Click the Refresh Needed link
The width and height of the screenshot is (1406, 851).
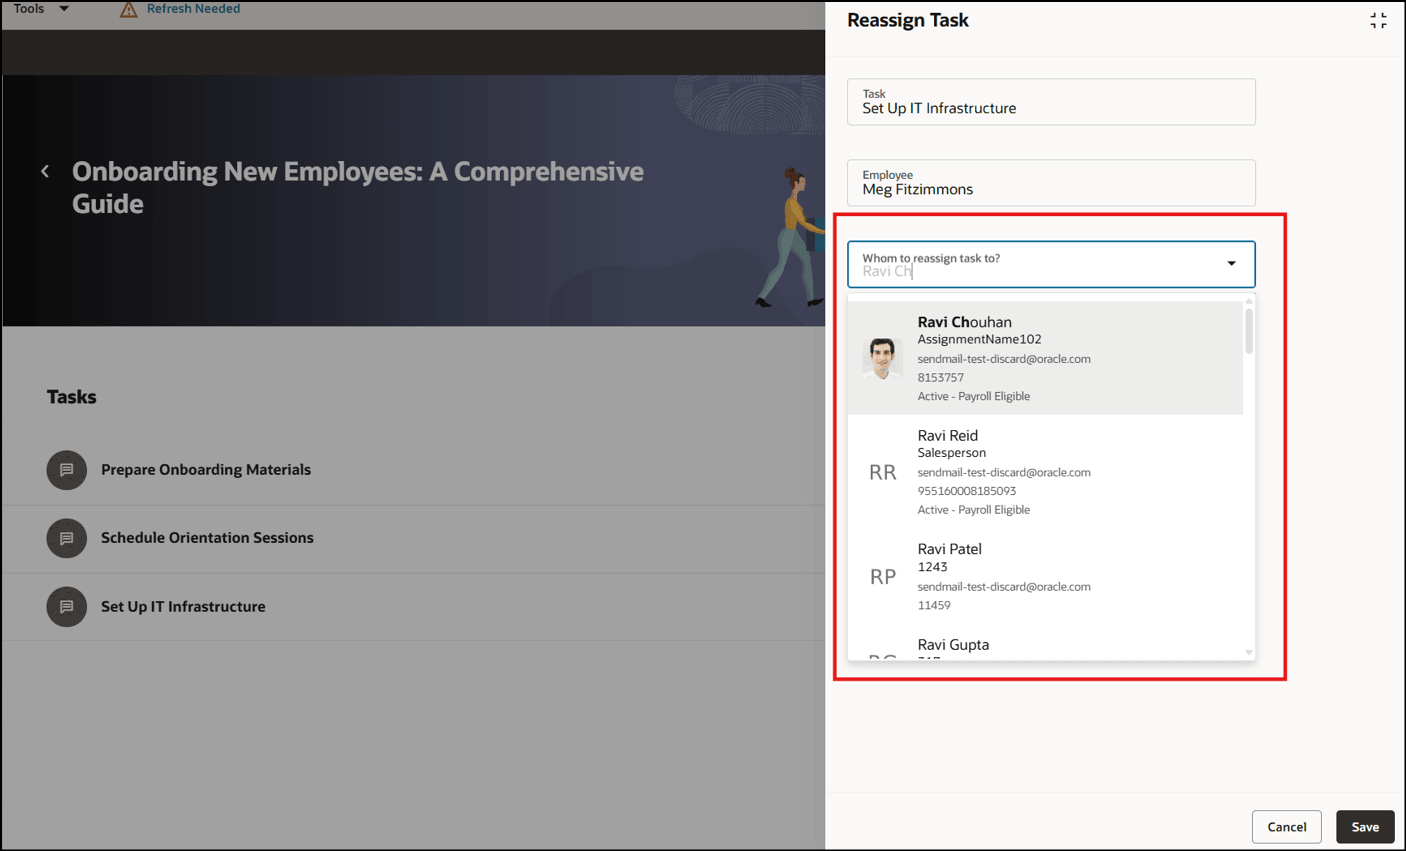(193, 8)
